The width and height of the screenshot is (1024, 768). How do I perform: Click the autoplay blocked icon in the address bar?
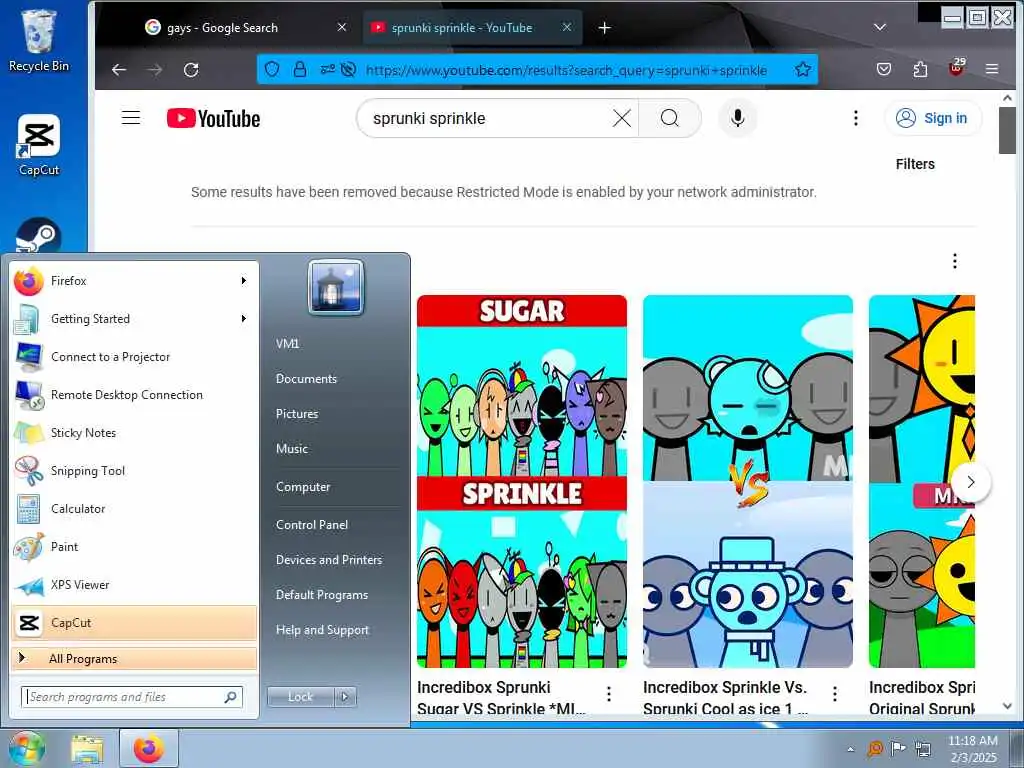click(x=349, y=69)
